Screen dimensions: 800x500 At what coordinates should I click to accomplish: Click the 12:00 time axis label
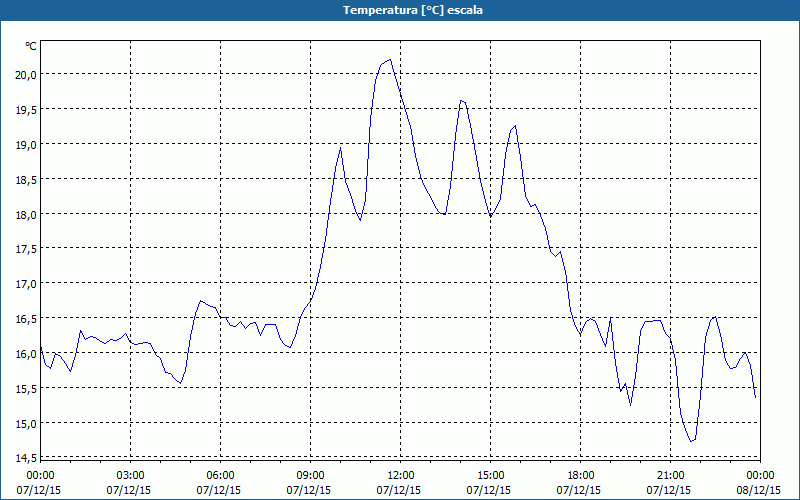coord(401,476)
